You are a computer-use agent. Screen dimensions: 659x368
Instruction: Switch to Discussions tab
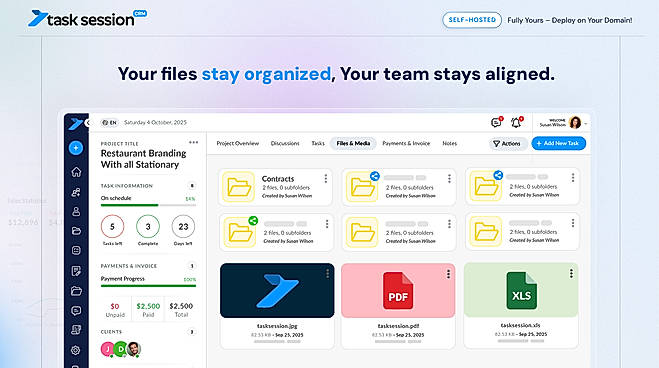tap(285, 143)
